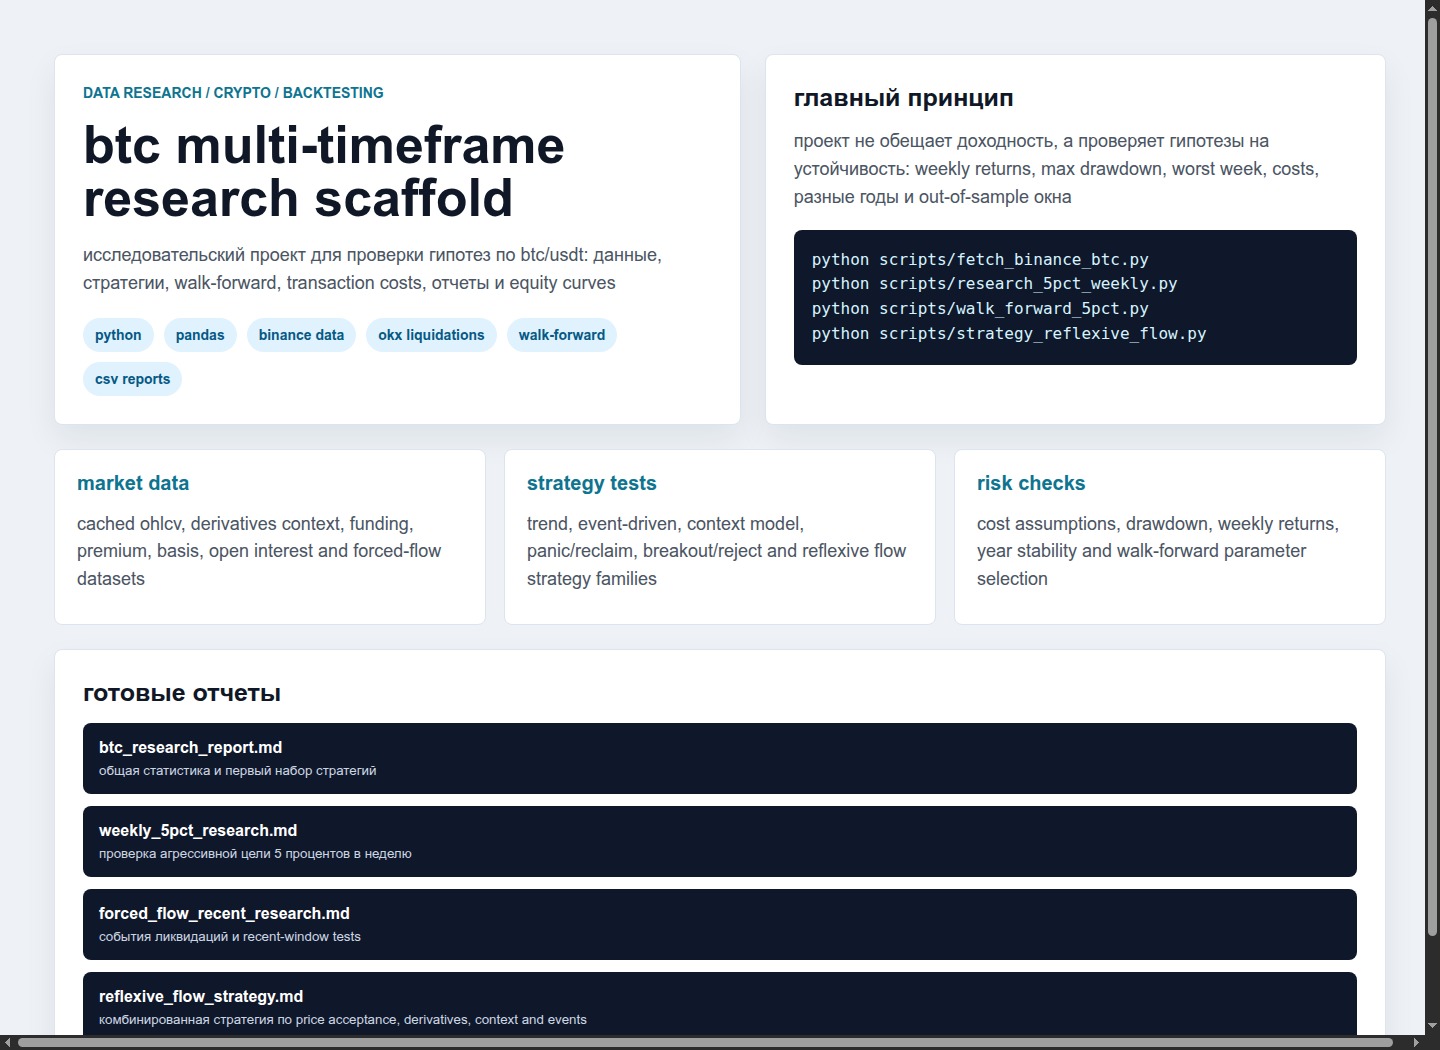Click the walk-forward tag pill
Screen dimensions: 1440x1050
(562, 335)
